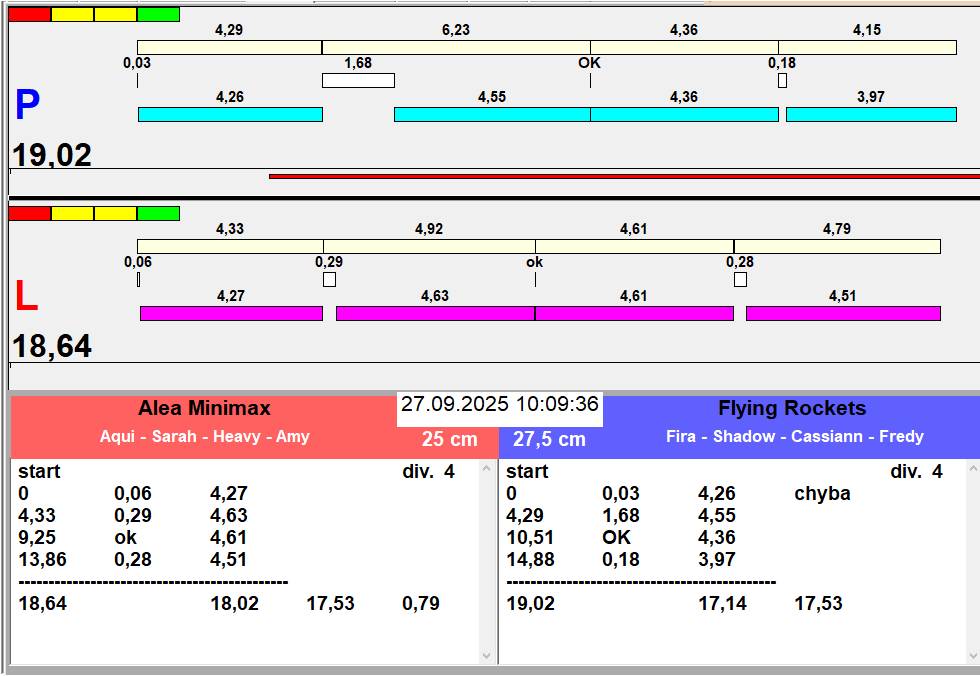
Task: Click the red start light in lane P
Action: 29,14
